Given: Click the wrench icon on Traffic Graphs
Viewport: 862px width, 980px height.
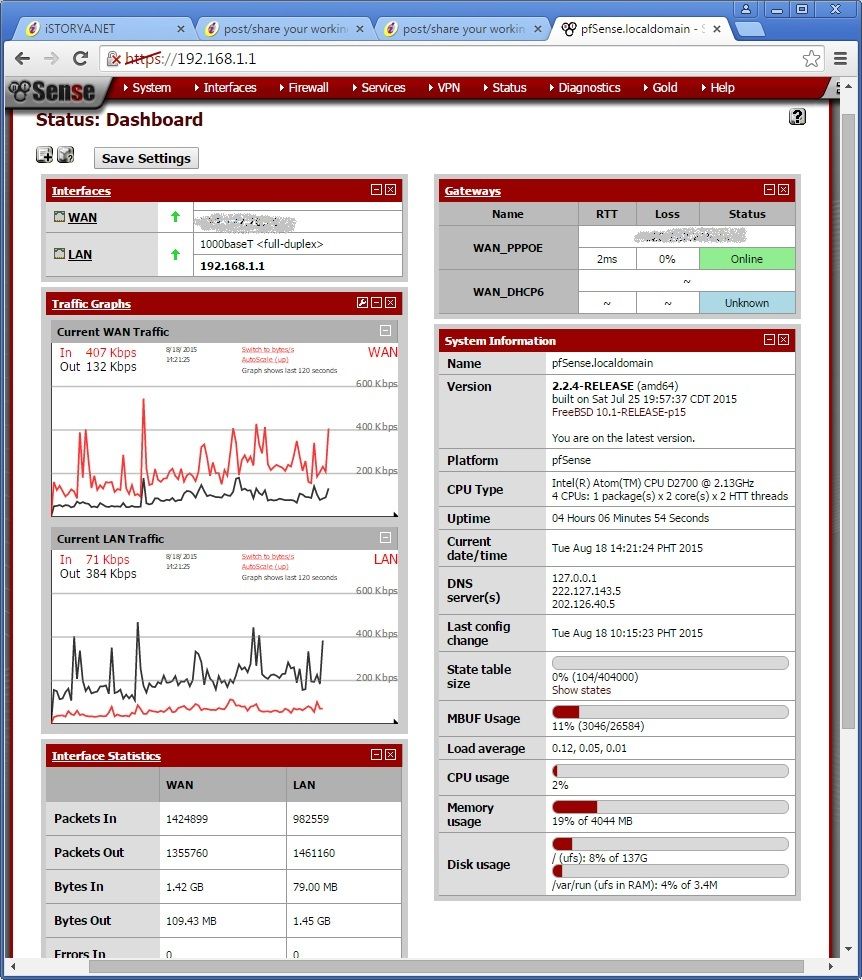Looking at the screenshot, I should (x=362, y=303).
